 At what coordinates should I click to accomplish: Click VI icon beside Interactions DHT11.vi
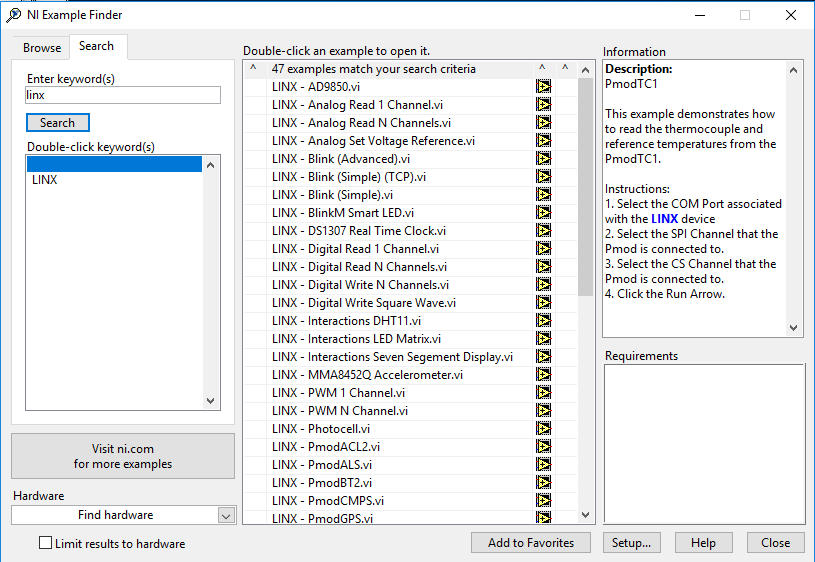(x=543, y=321)
